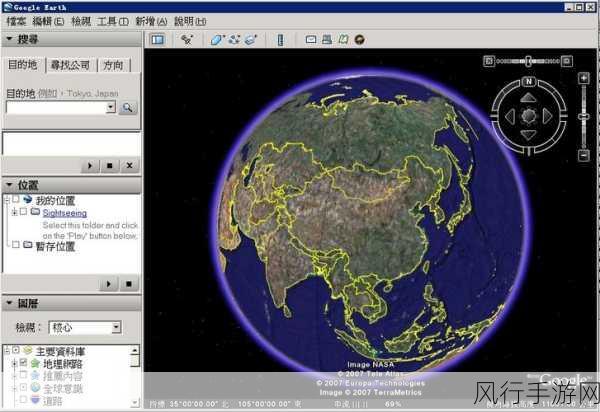Click the layers list scroll down arrow
The width and height of the screenshot is (600, 412).
click(135, 402)
